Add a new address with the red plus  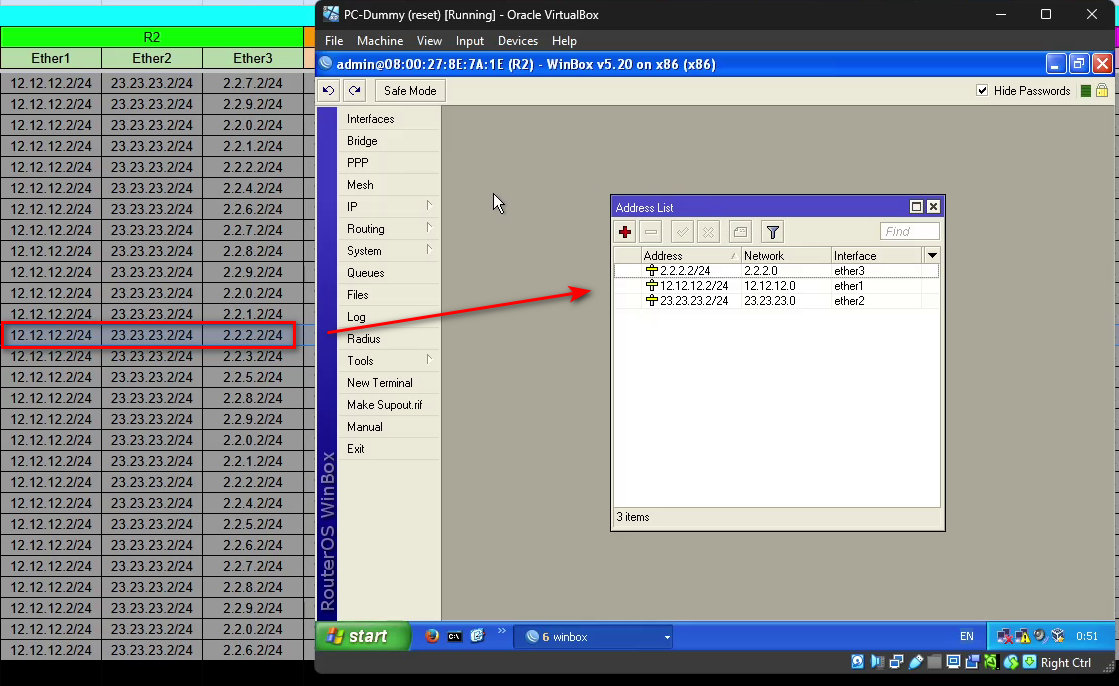(625, 232)
